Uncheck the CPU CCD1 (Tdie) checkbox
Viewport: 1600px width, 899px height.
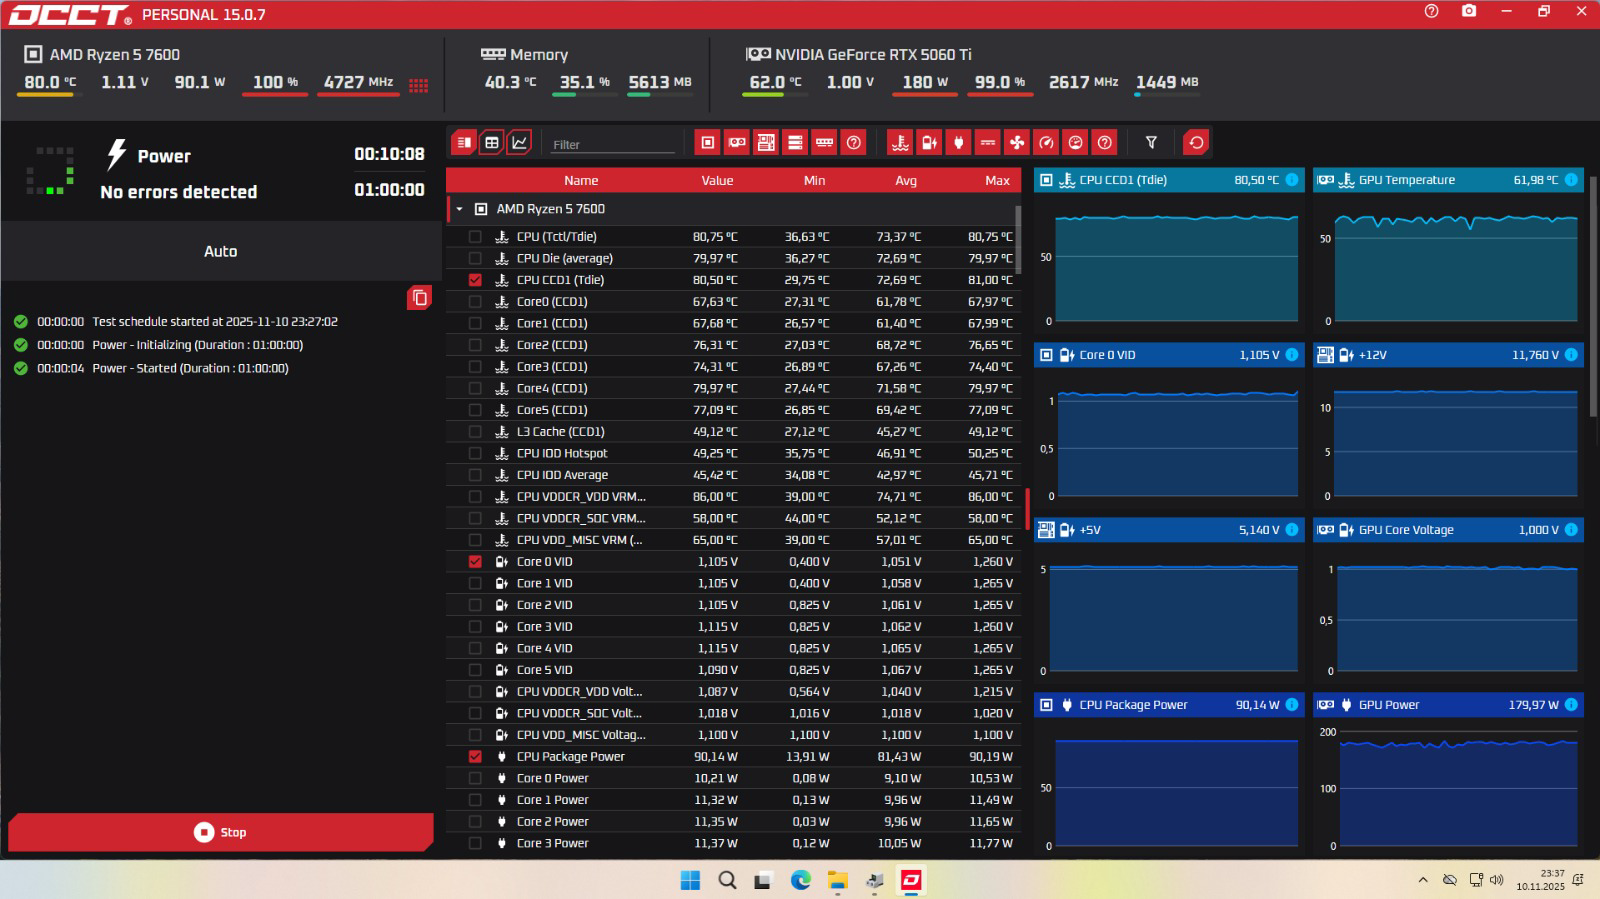click(x=475, y=280)
